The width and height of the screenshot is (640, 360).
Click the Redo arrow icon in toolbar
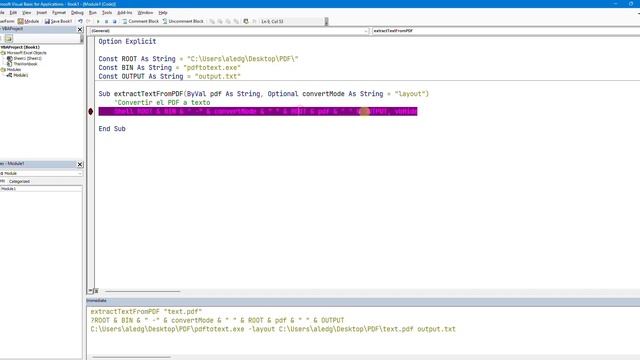point(88,21)
